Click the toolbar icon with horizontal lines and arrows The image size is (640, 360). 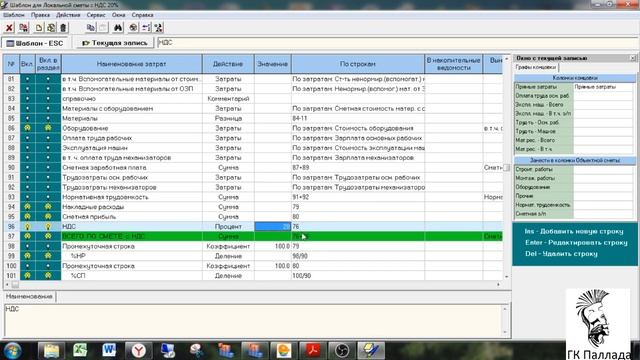click(146, 28)
